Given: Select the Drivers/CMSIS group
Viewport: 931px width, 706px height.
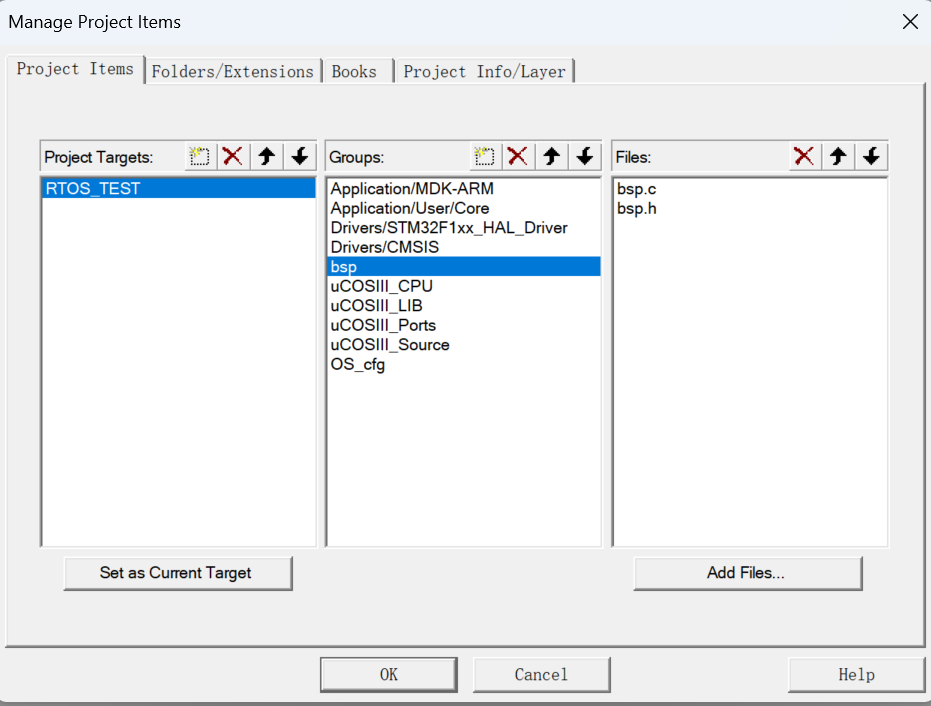Looking at the screenshot, I should (464, 247).
